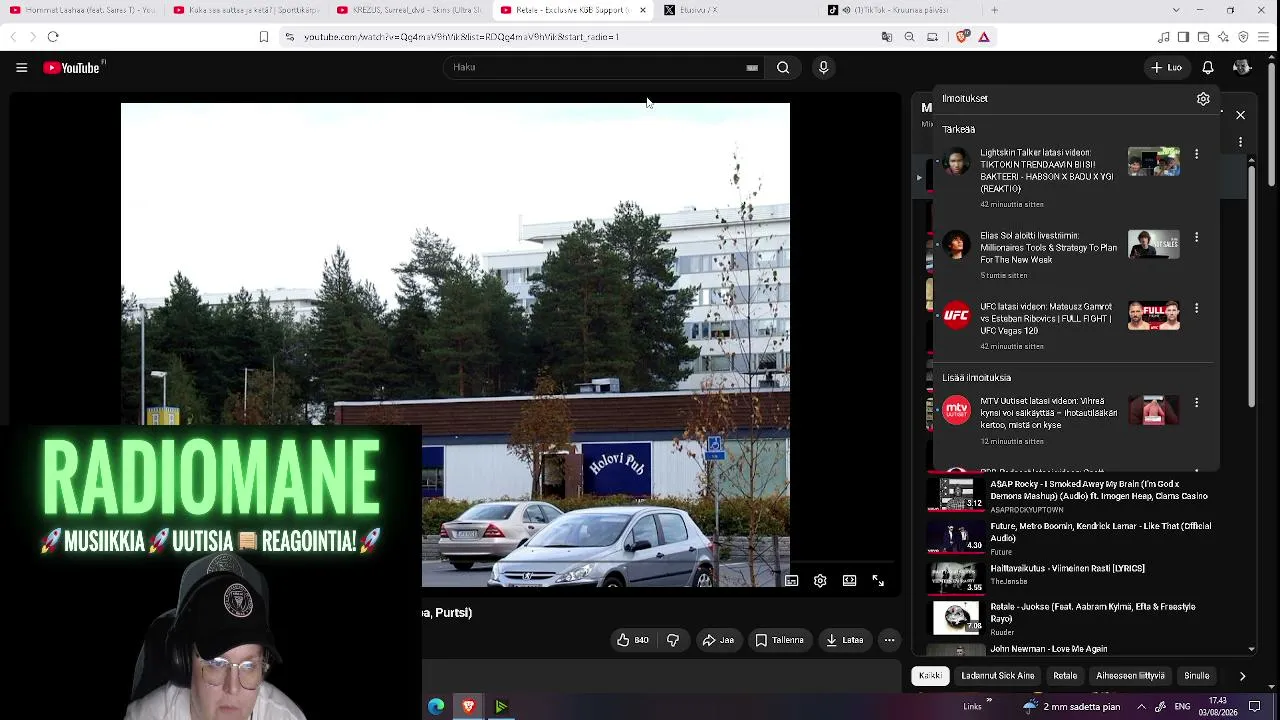Close the active Retale browser tab
1280x720 pixels.
tap(643, 10)
